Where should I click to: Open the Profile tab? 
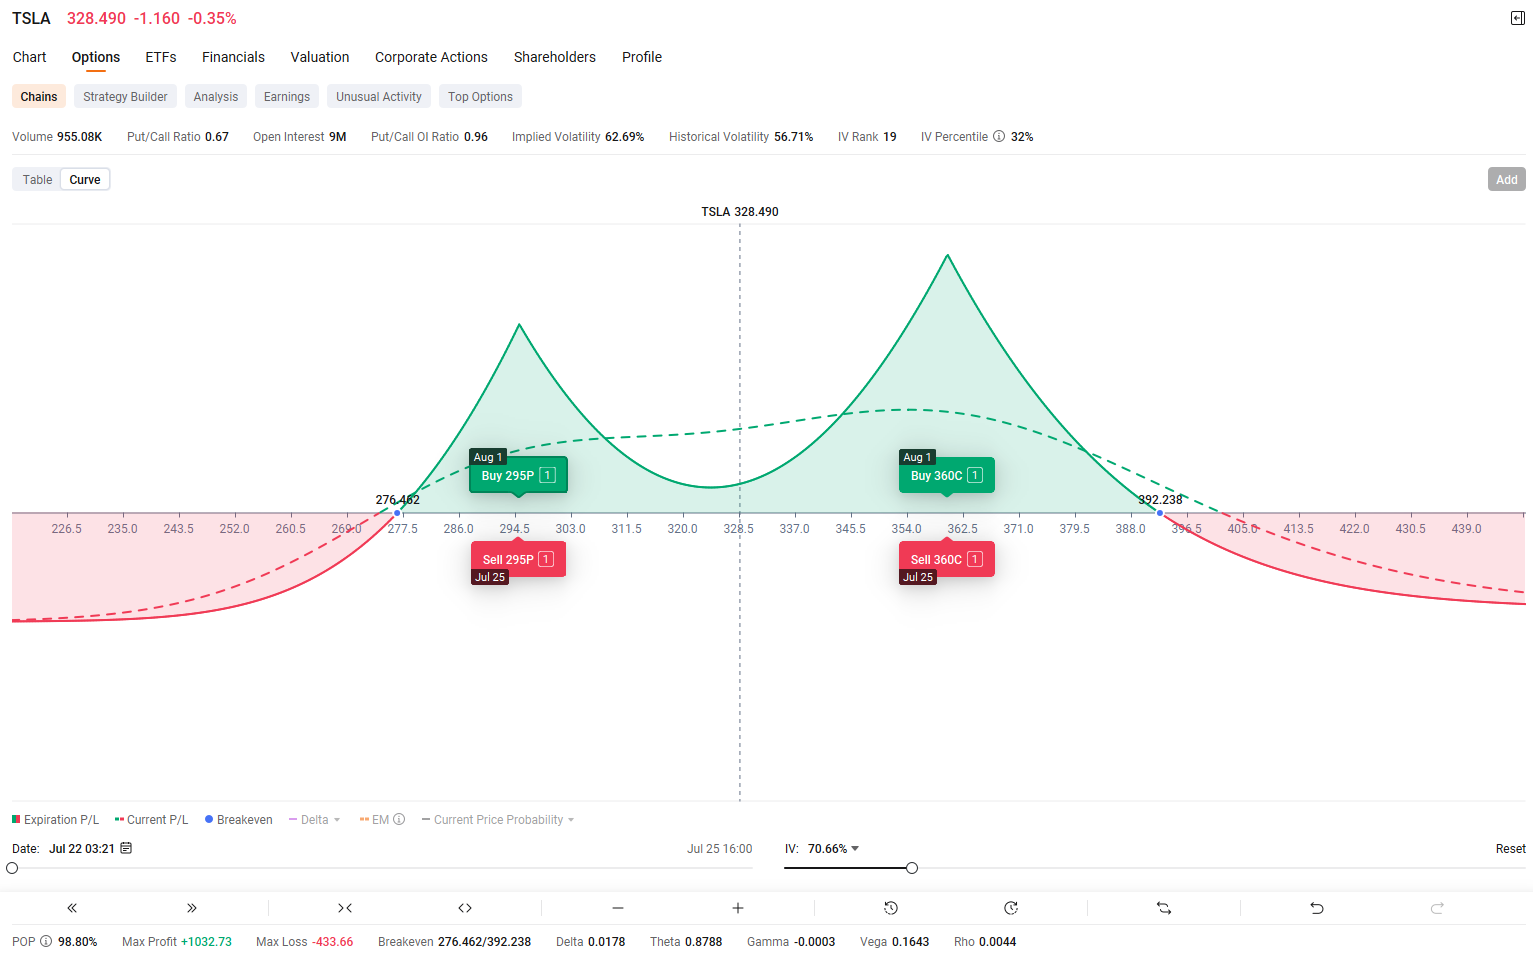tap(642, 57)
